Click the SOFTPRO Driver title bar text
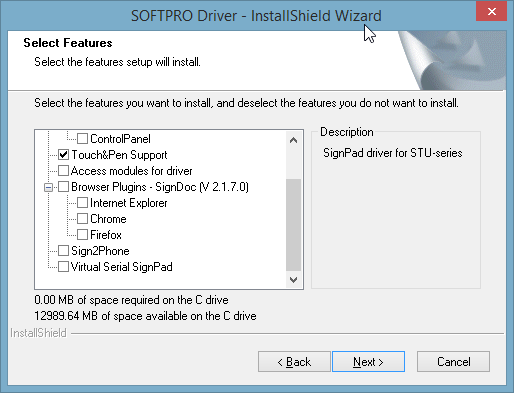This screenshot has width=514, height=393. click(x=256, y=16)
